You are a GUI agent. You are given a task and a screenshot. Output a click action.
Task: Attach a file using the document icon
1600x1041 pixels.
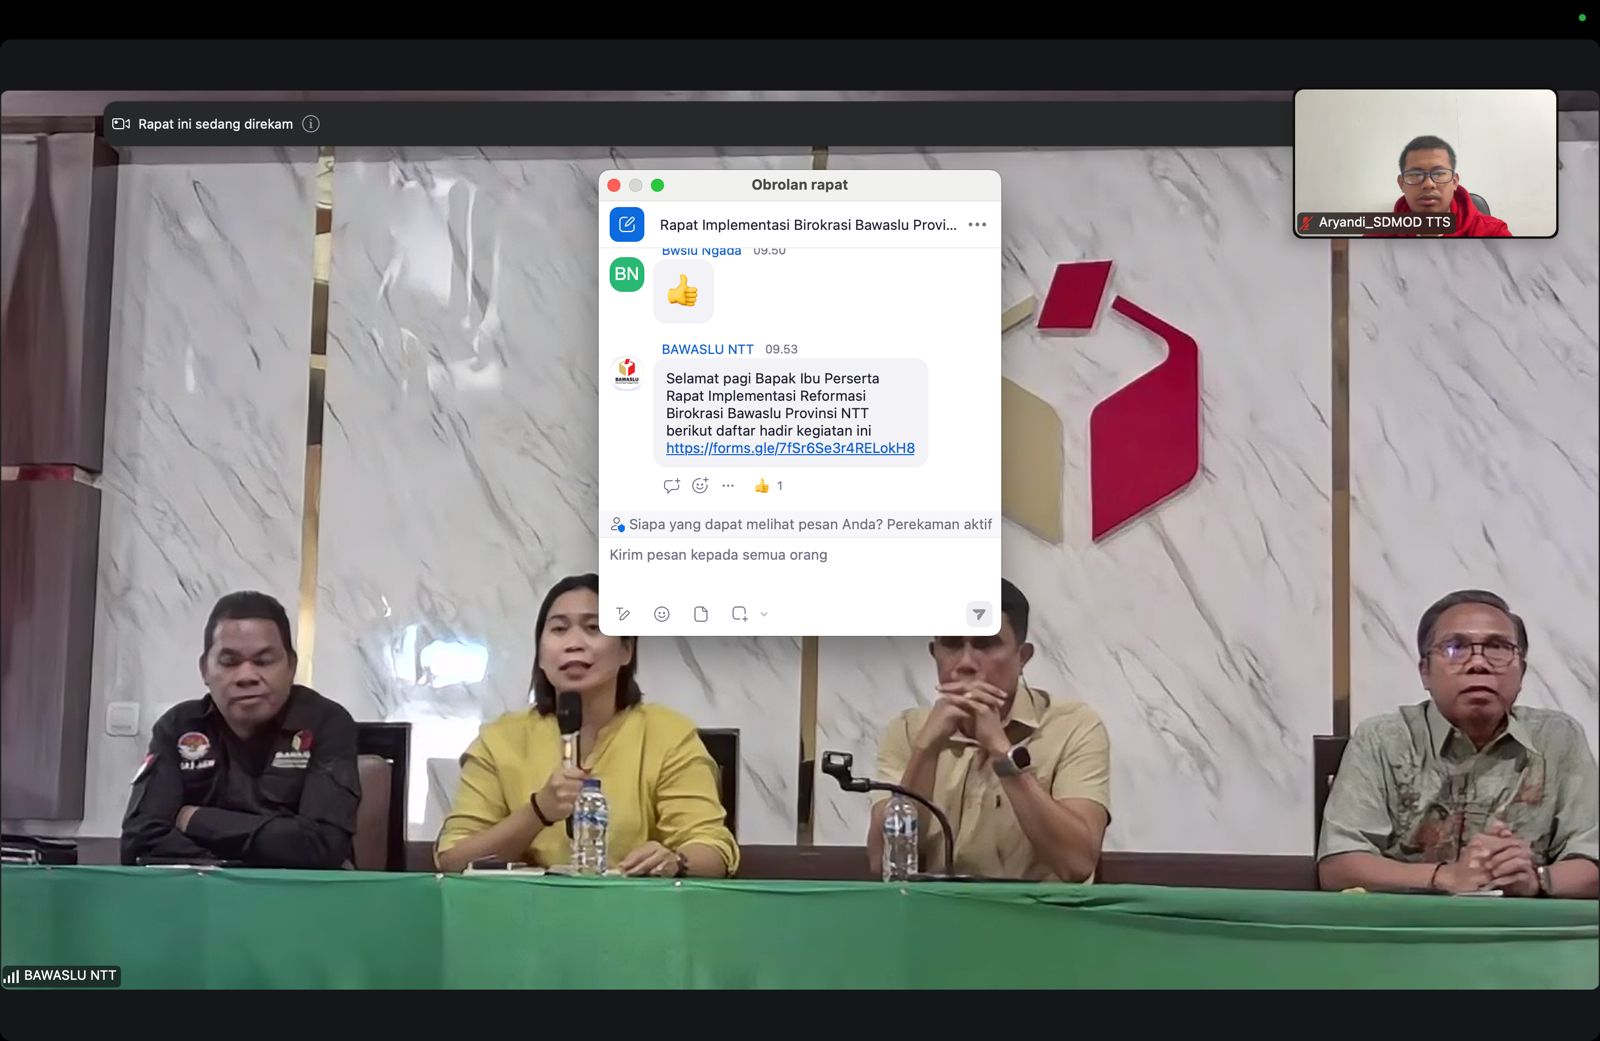pos(701,614)
